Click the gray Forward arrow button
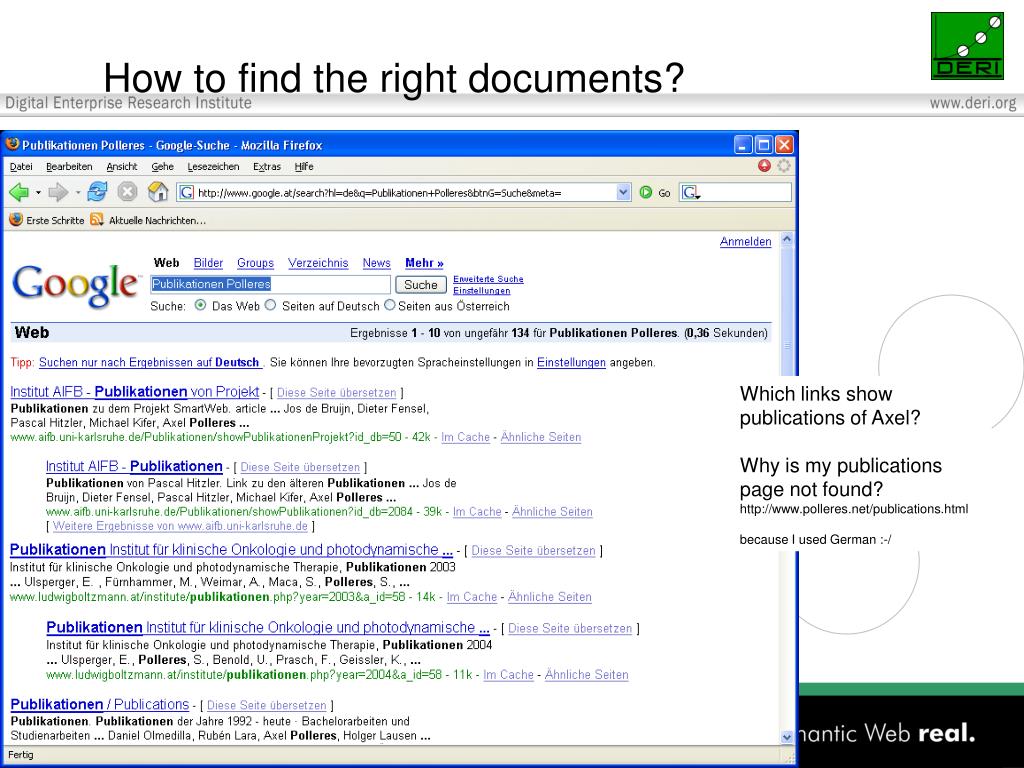This screenshot has height=768, width=1024. click(x=58, y=192)
